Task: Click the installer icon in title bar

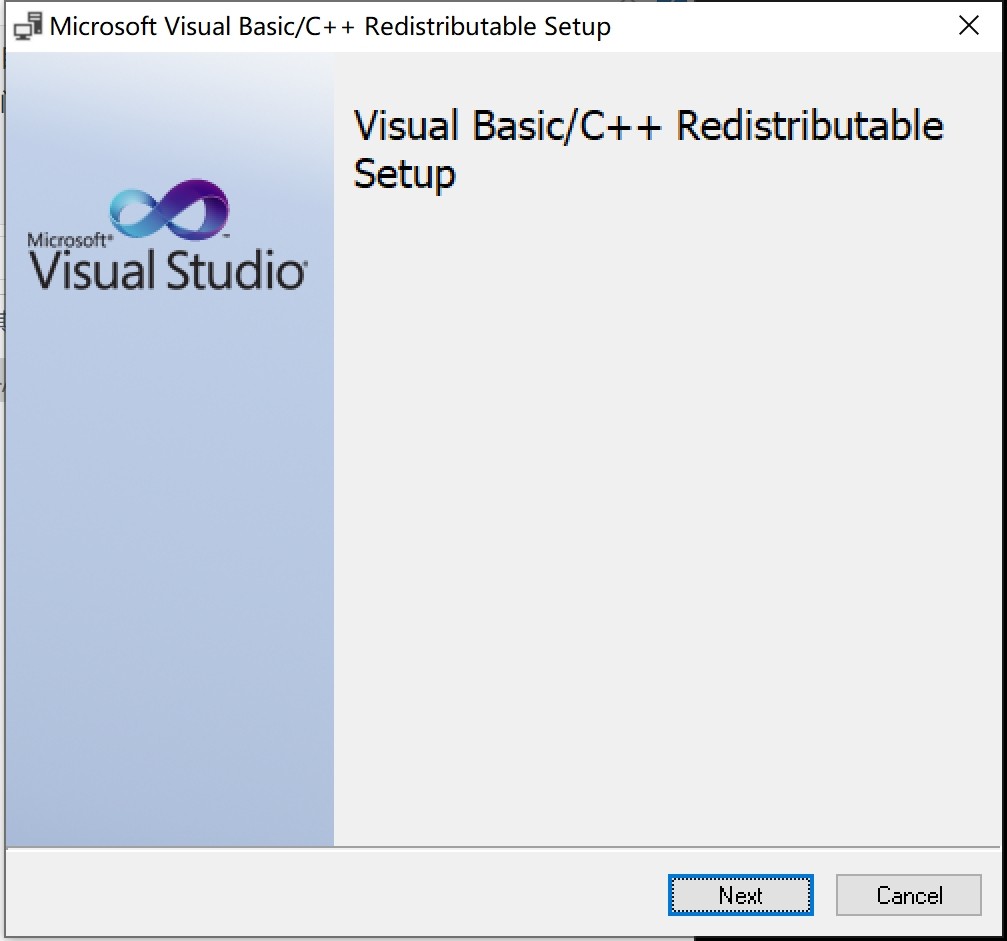Action: (28, 26)
